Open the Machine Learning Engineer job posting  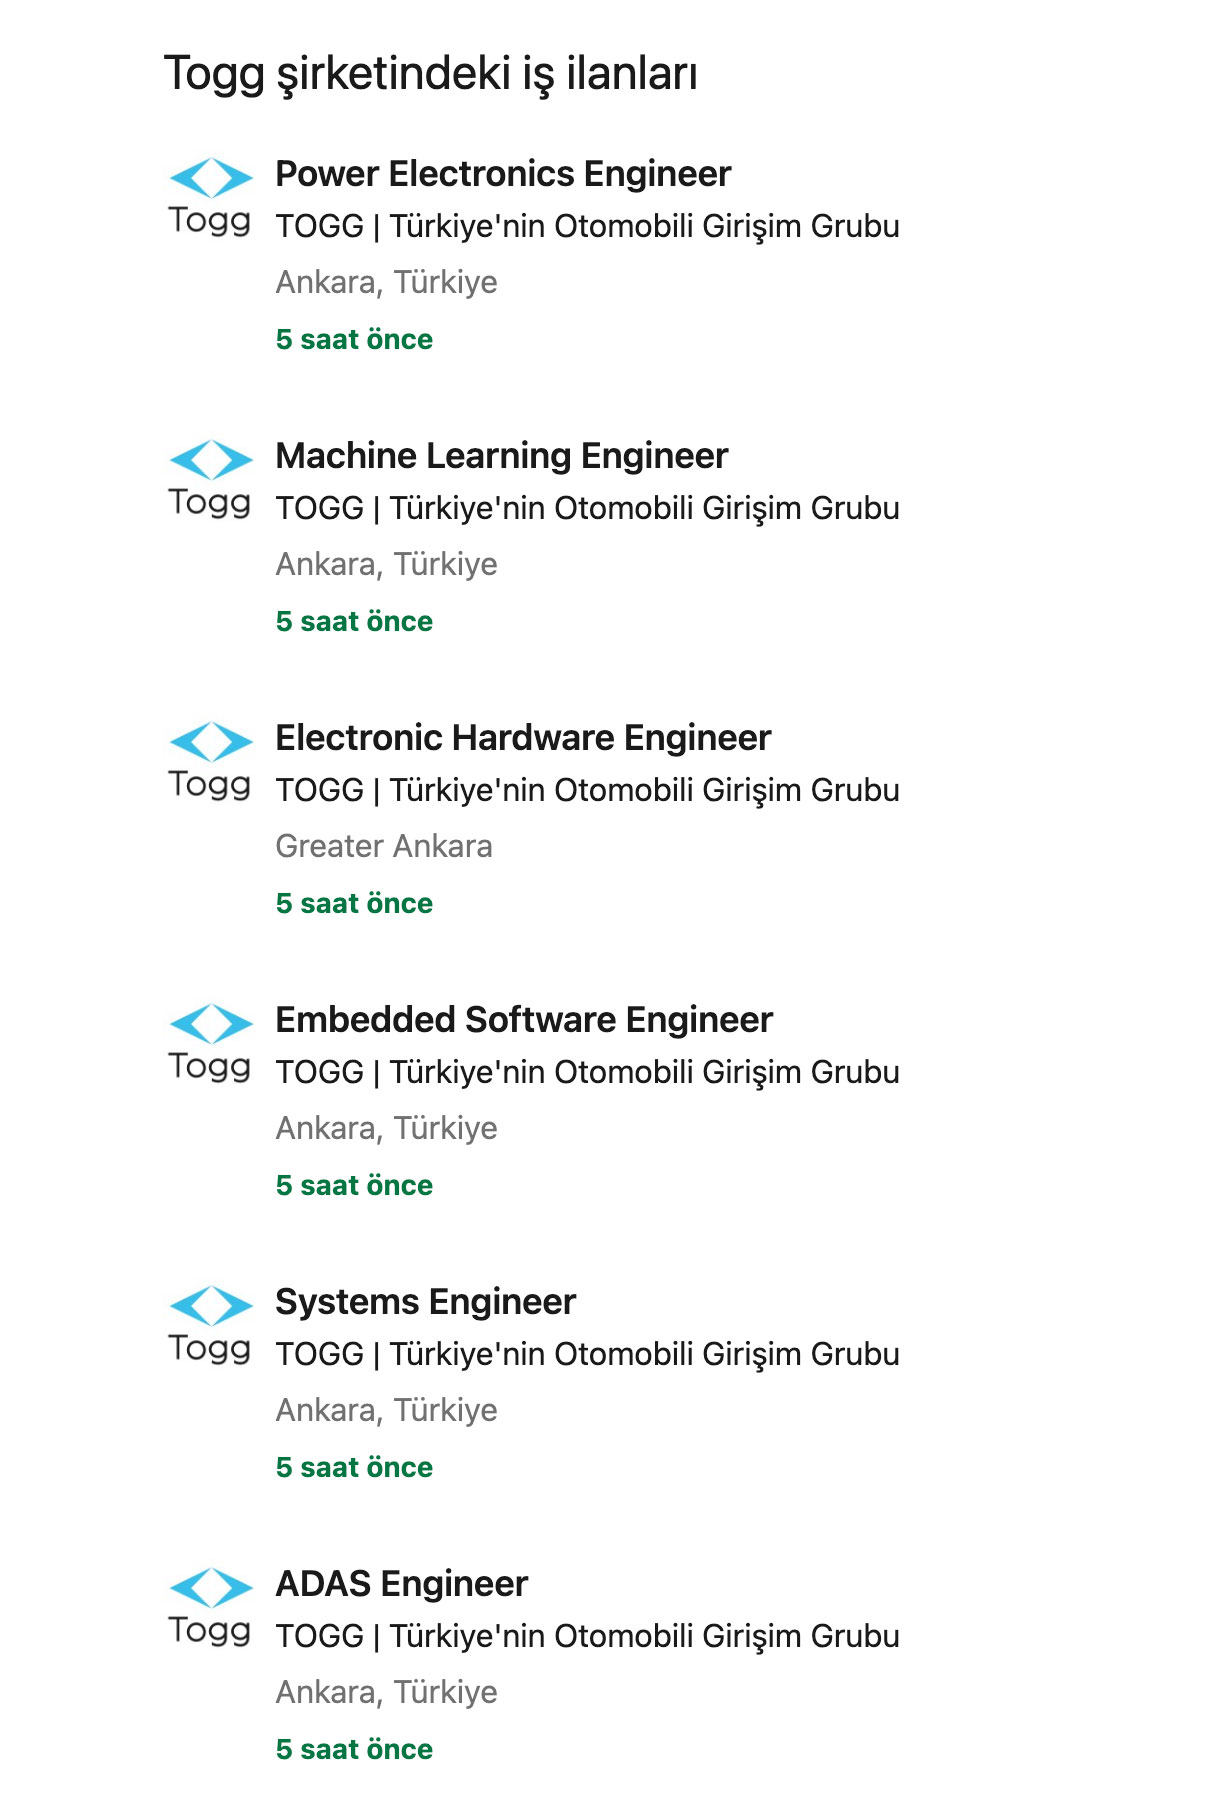501,456
